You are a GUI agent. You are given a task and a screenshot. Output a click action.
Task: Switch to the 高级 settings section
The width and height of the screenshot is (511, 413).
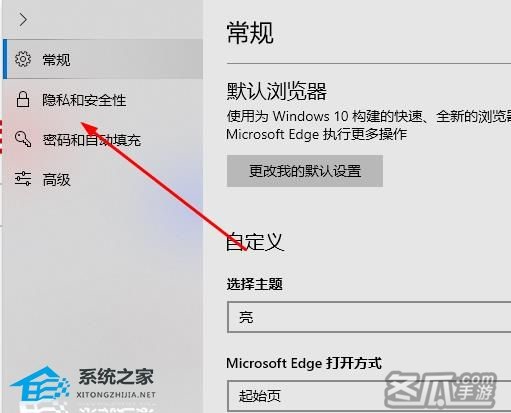(x=103, y=179)
